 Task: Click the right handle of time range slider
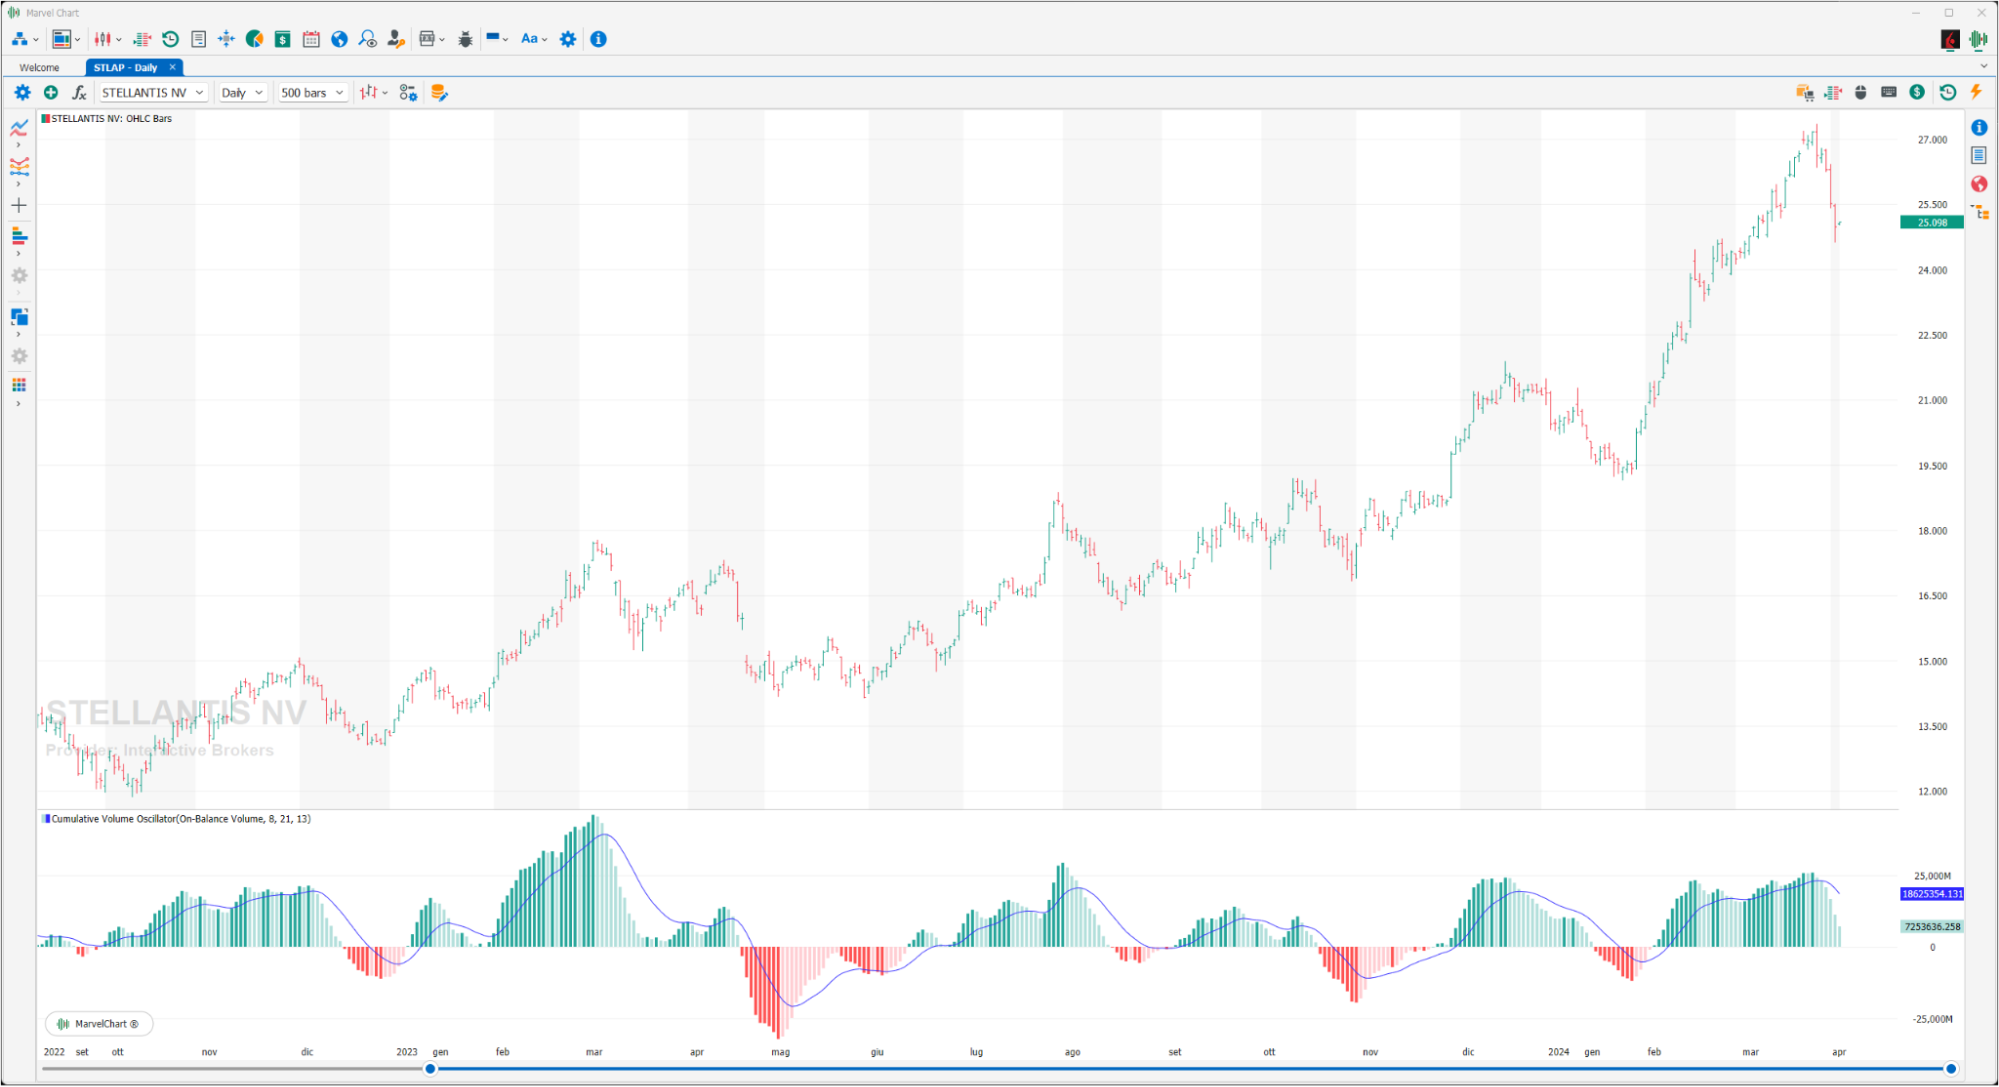1951,1069
